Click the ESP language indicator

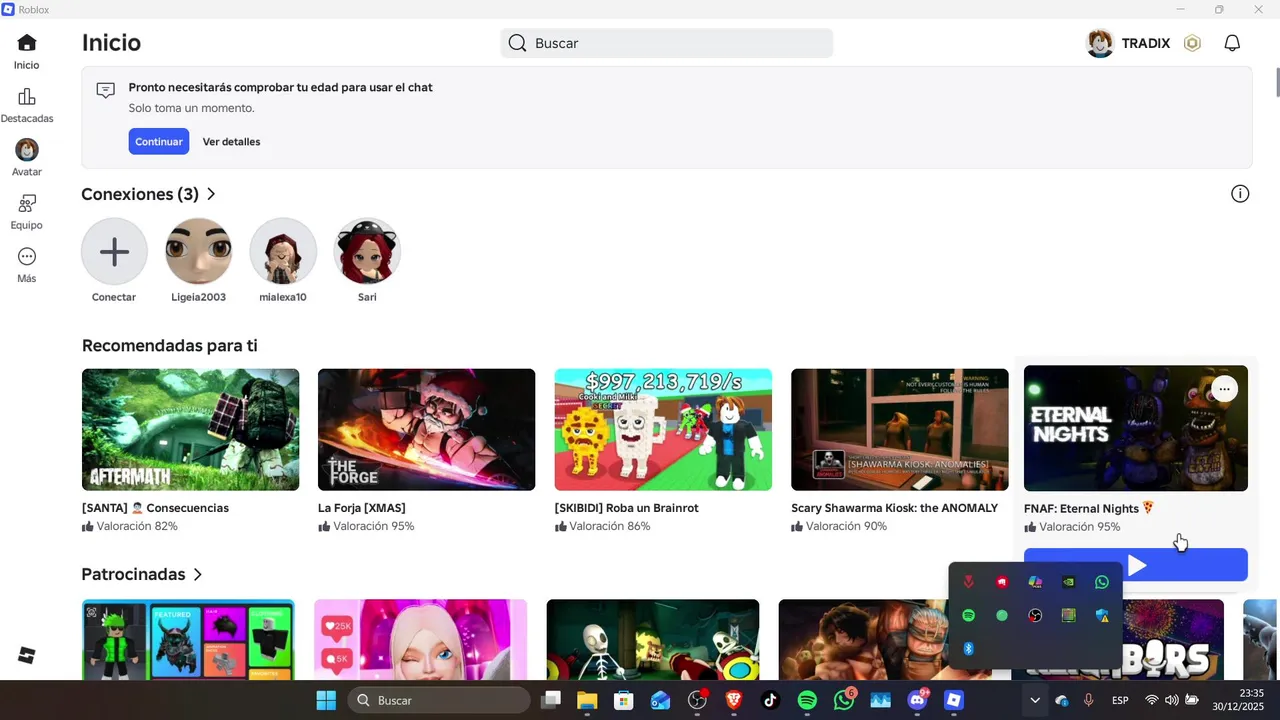pos(1120,701)
